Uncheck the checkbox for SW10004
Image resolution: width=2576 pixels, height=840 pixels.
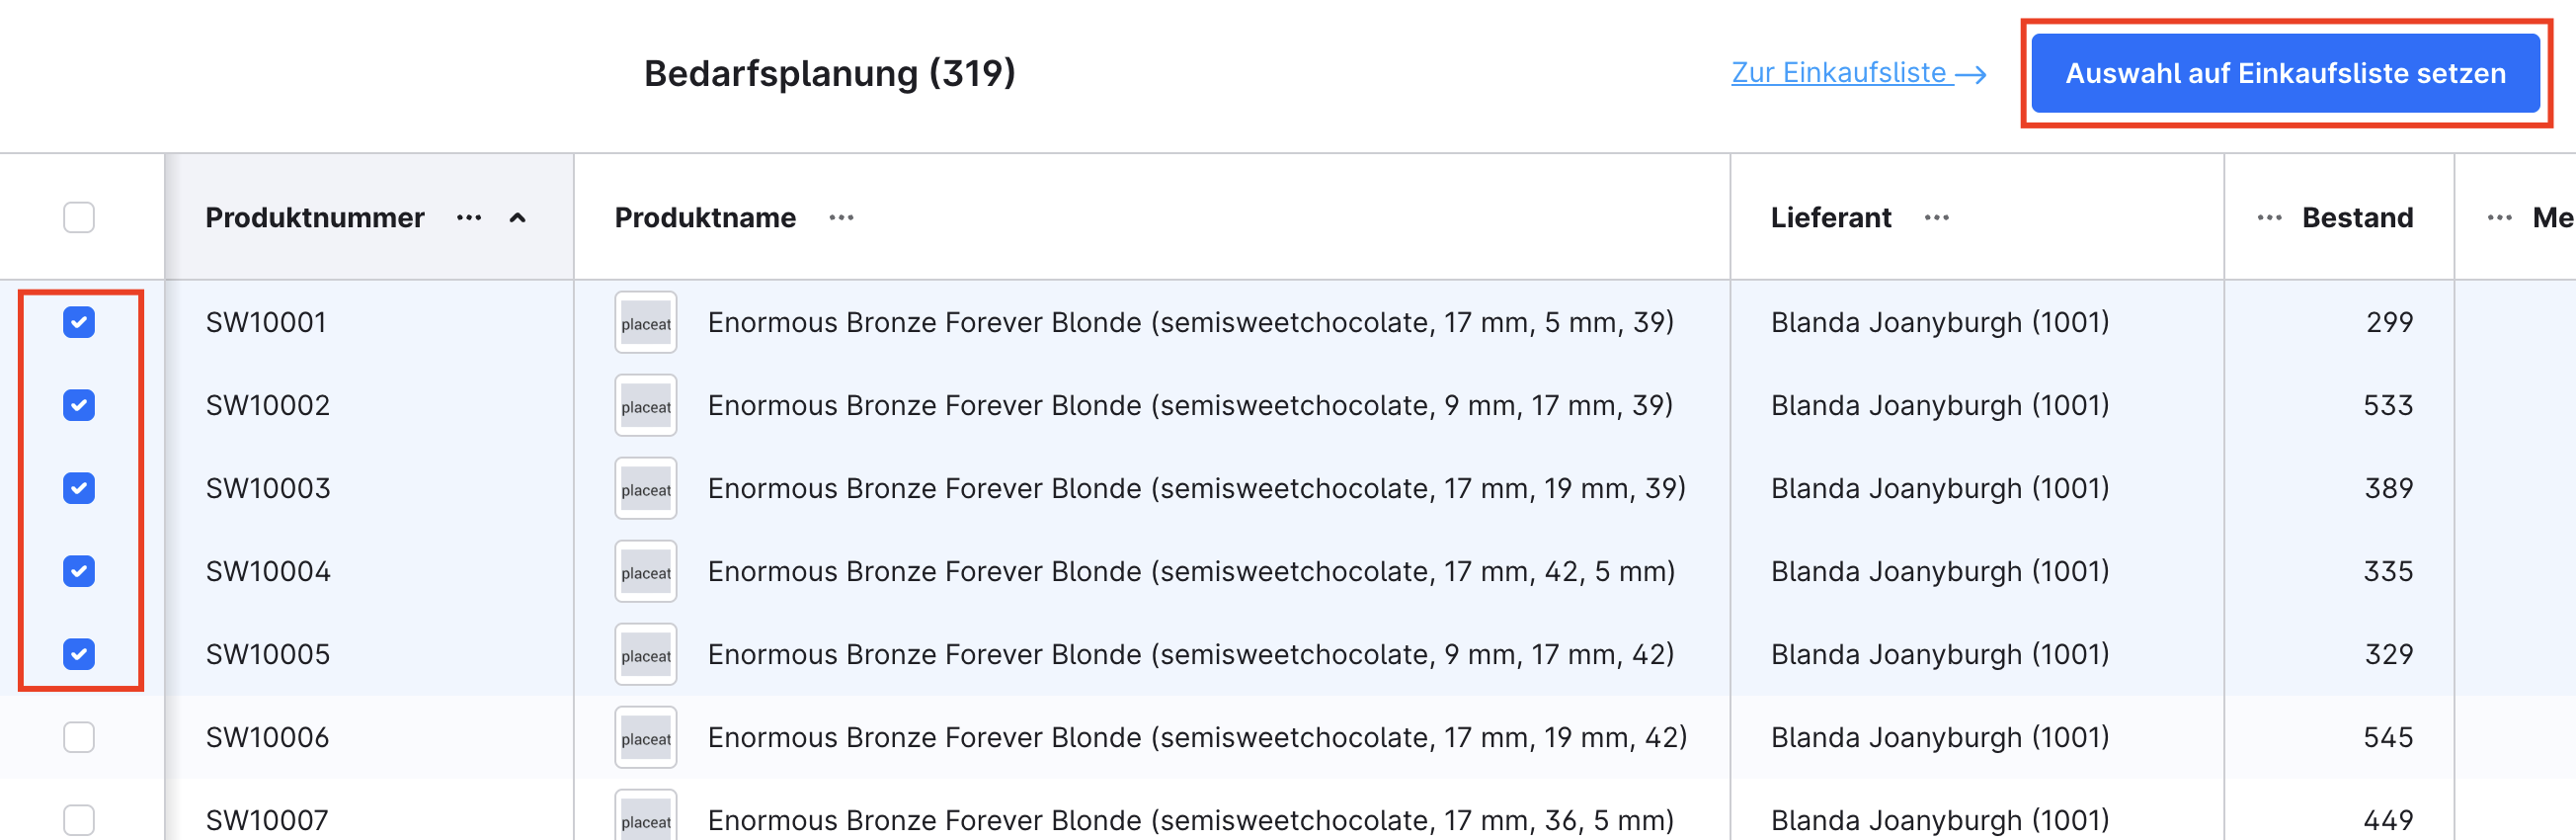pyautogui.click(x=79, y=572)
